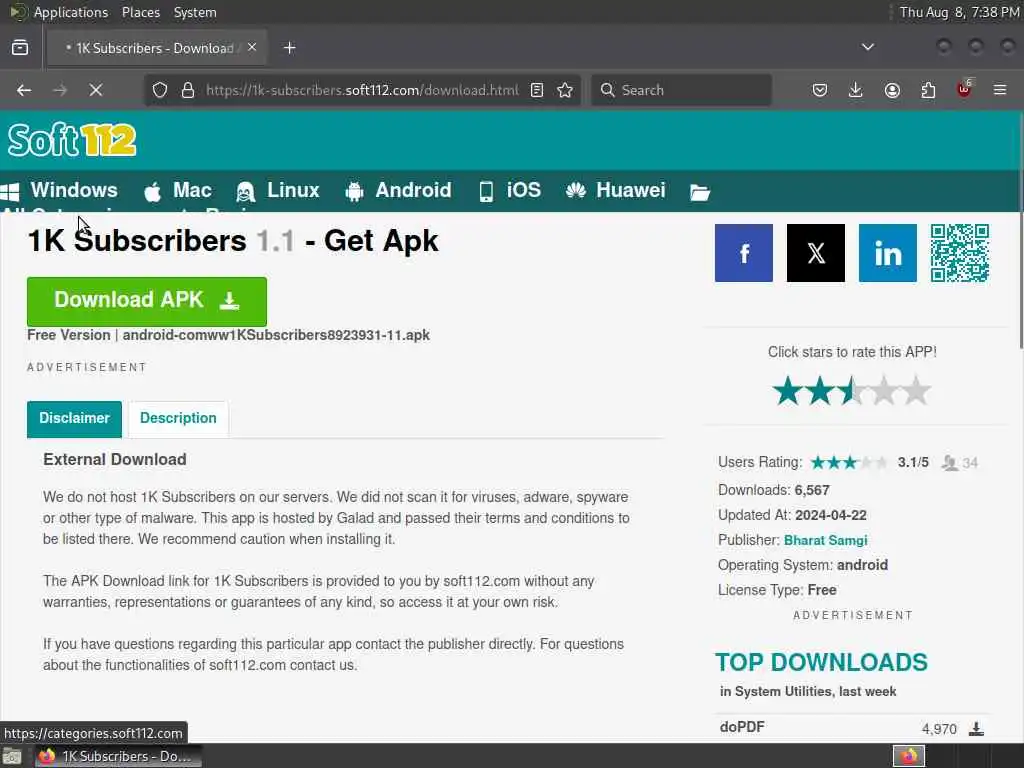Show the downloads panel
Viewport: 1024px width, 768px height.
coord(856,90)
